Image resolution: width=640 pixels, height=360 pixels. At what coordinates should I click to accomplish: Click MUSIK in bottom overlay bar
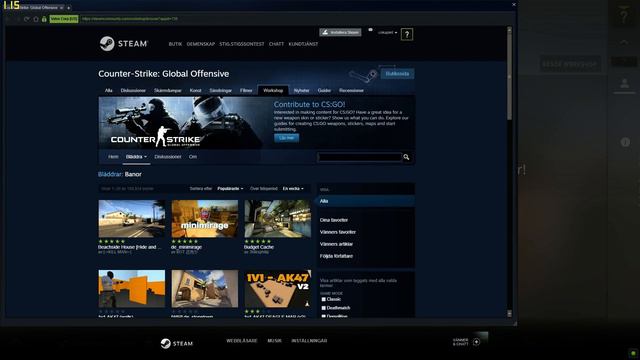pyautogui.click(x=274, y=341)
